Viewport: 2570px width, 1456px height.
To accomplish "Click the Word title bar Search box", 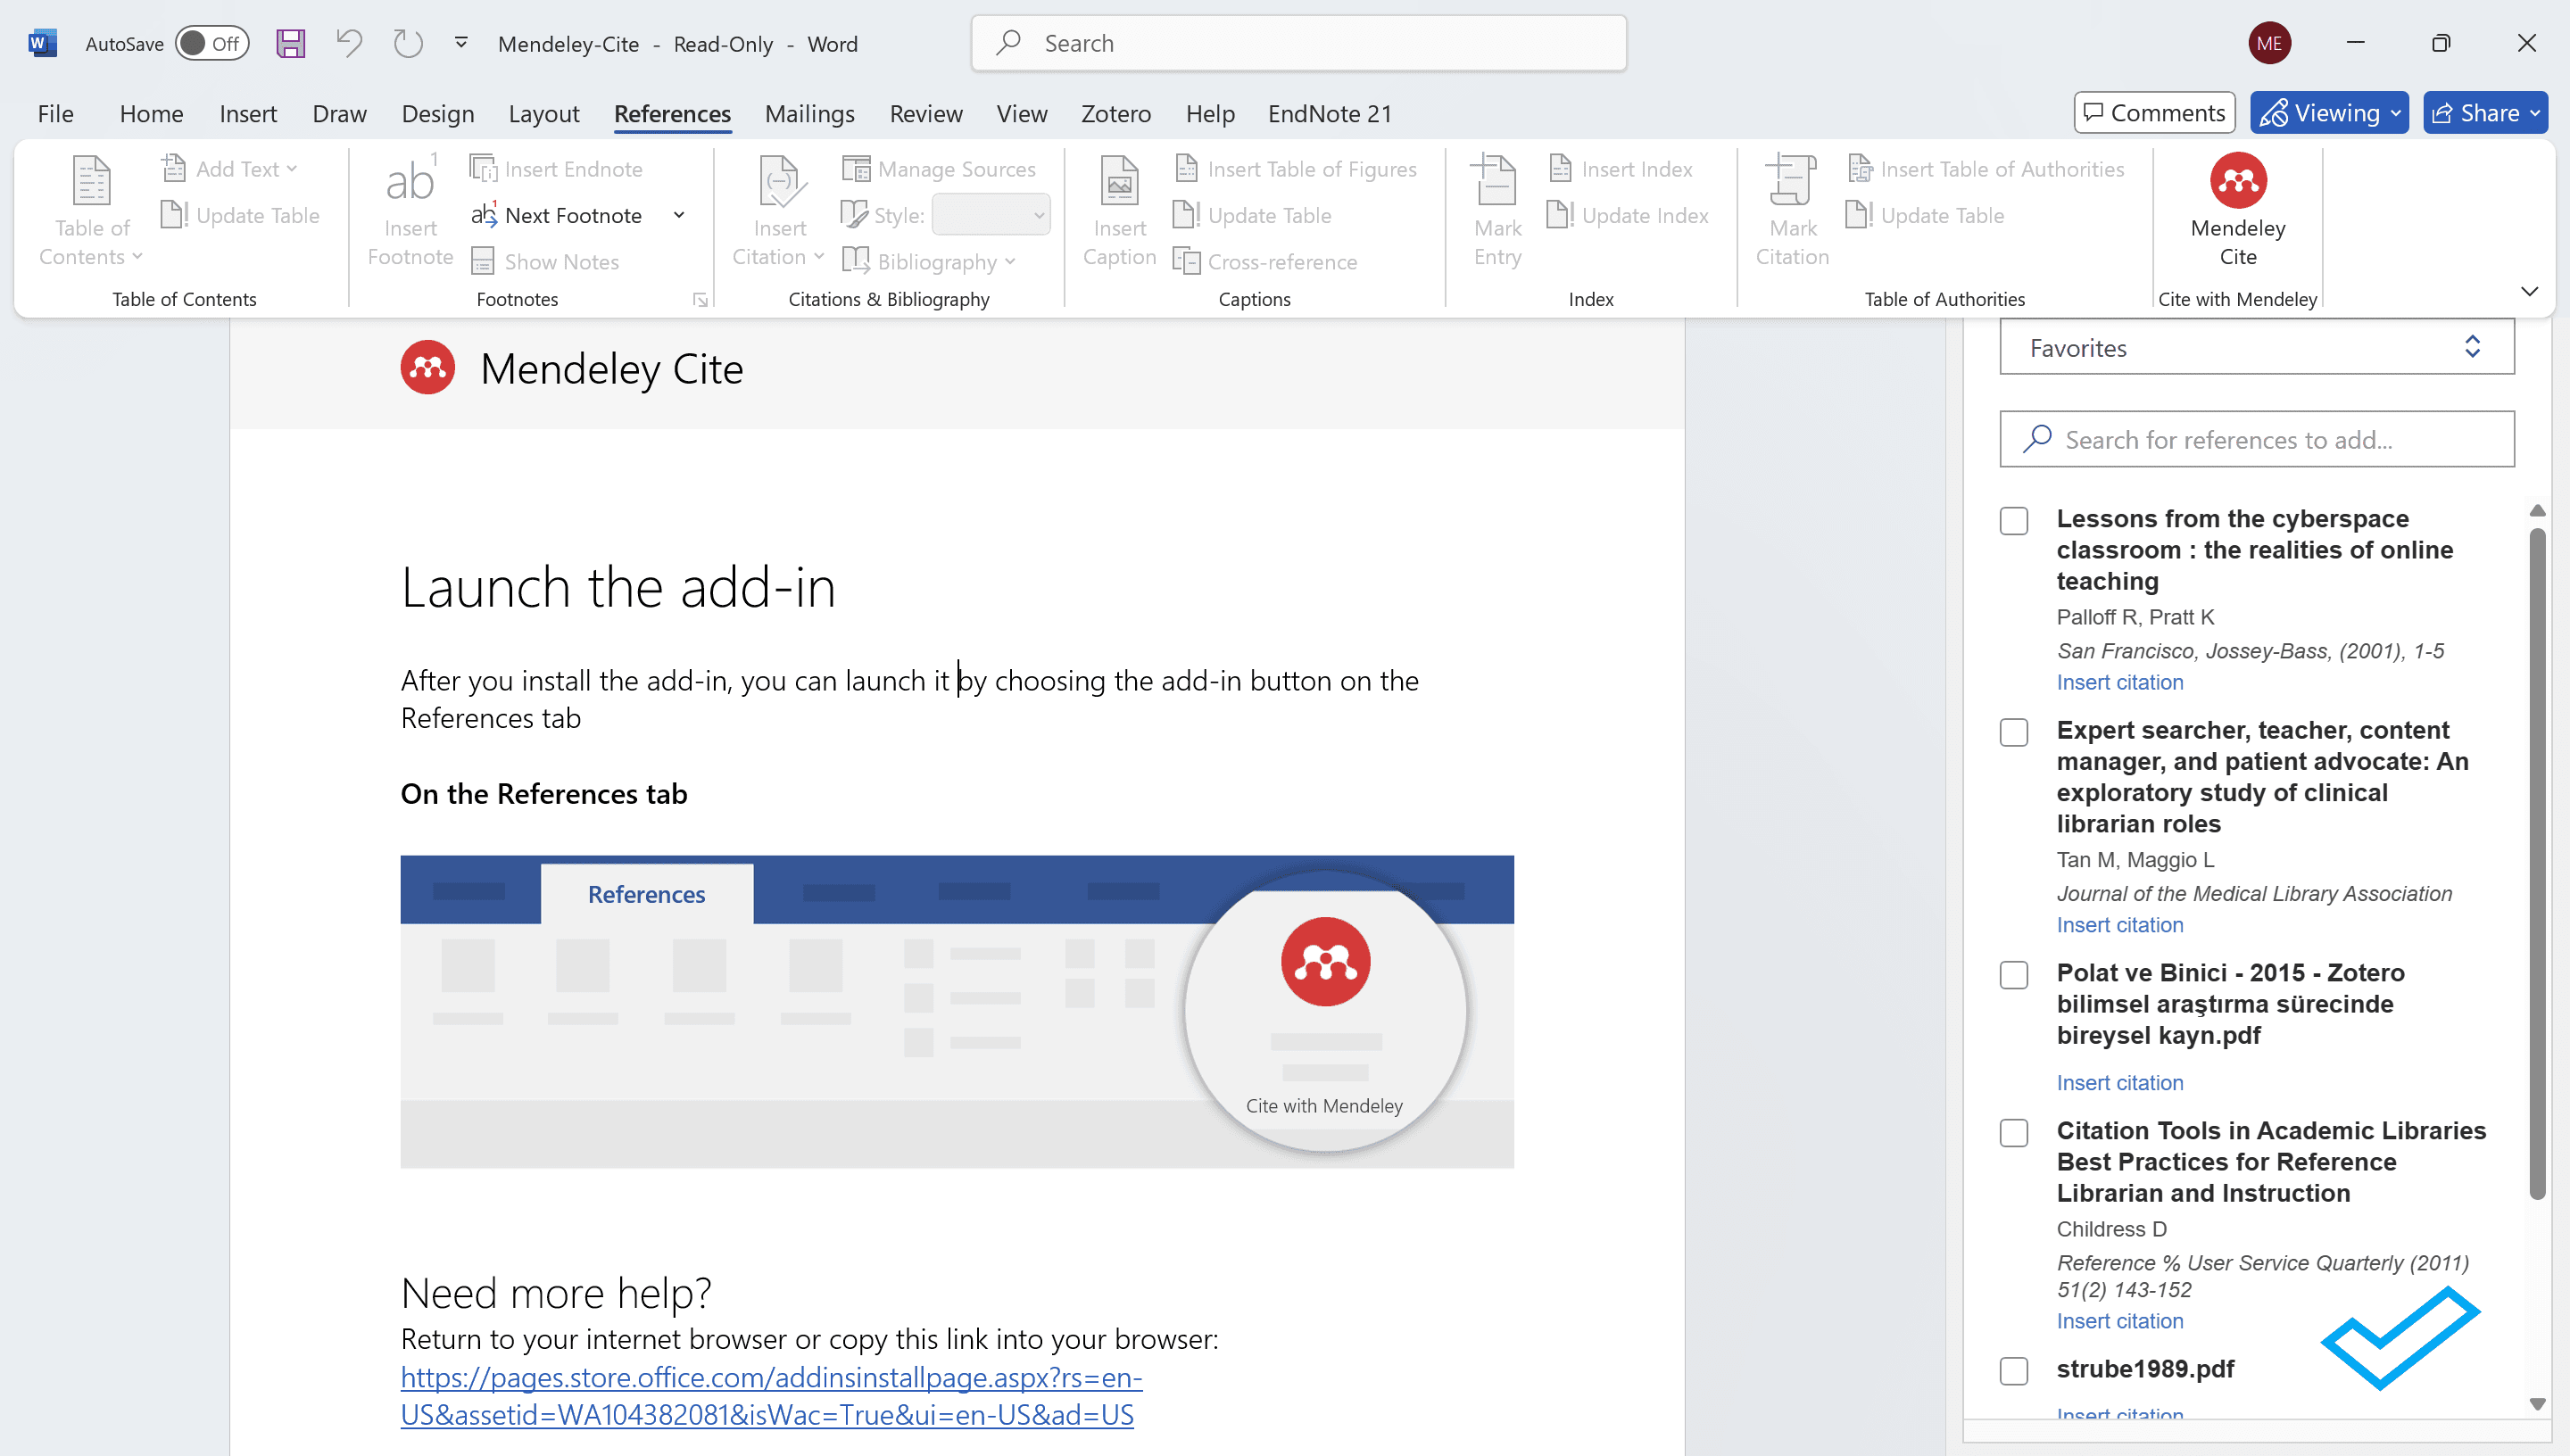I will tap(1298, 43).
